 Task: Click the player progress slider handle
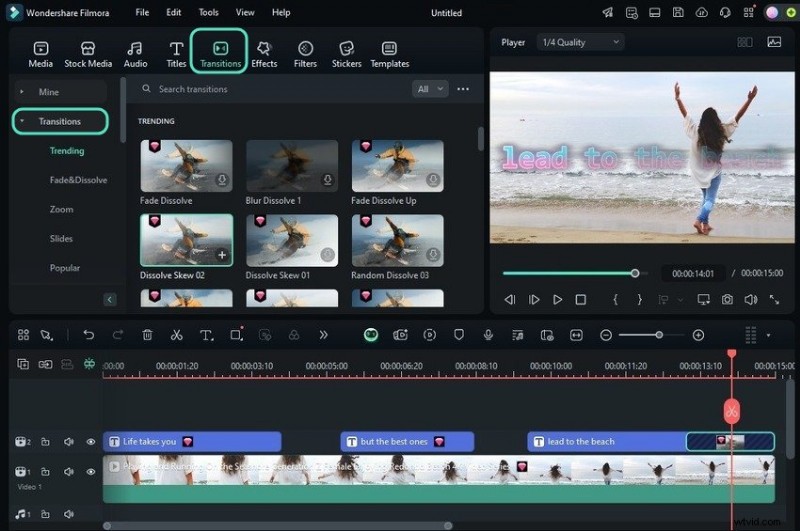pos(635,273)
